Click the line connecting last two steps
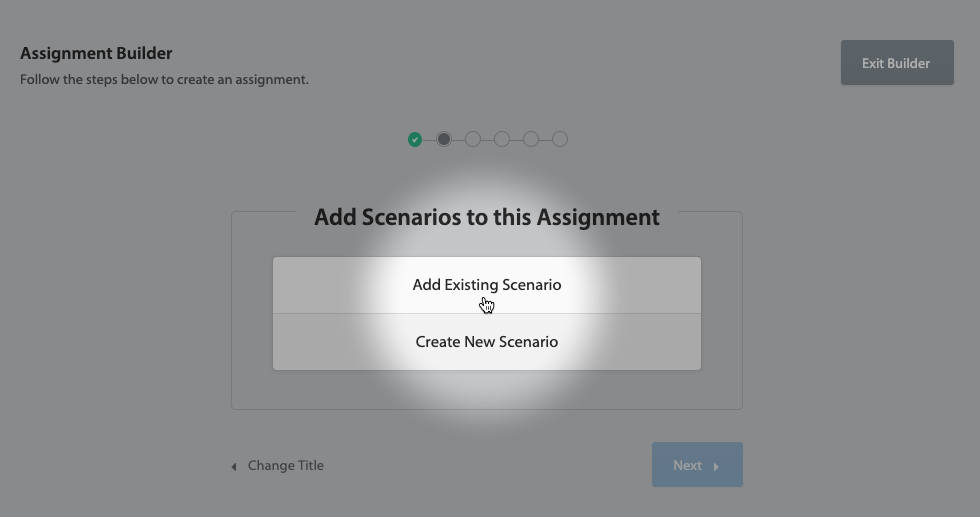This screenshot has height=517, width=980. (545, 139)
